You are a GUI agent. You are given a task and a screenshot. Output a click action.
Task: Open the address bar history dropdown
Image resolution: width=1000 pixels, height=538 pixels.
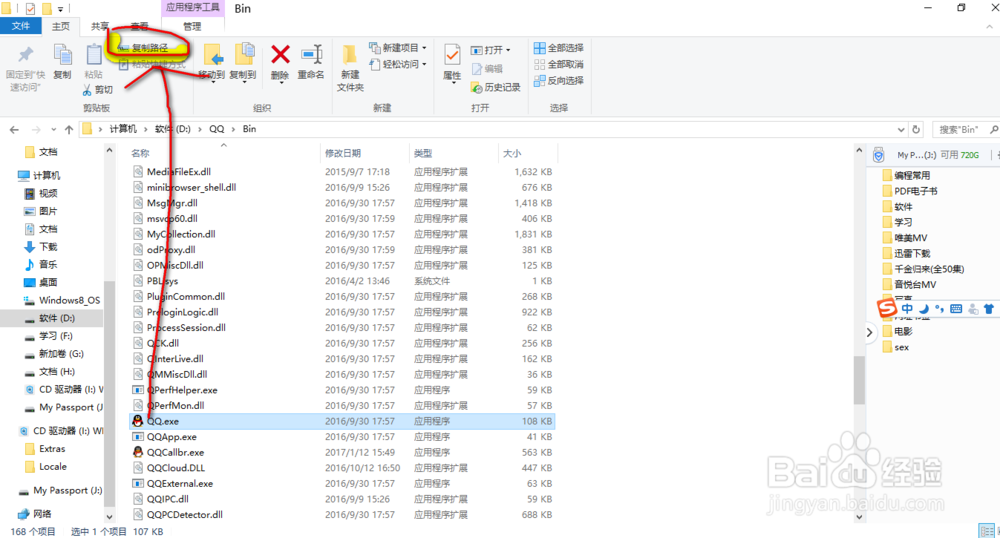[901, 129]
